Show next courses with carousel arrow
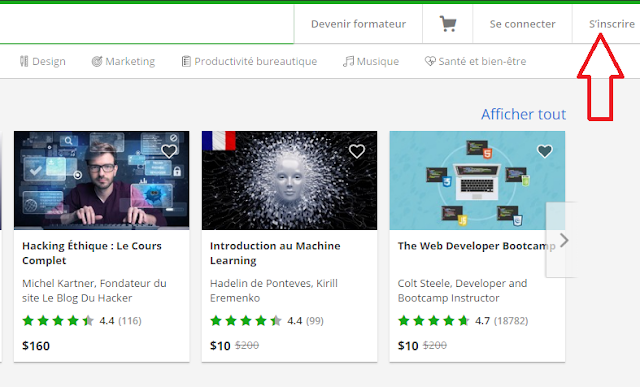The height and width of the screenshot is (387, 640). (564, 240)
